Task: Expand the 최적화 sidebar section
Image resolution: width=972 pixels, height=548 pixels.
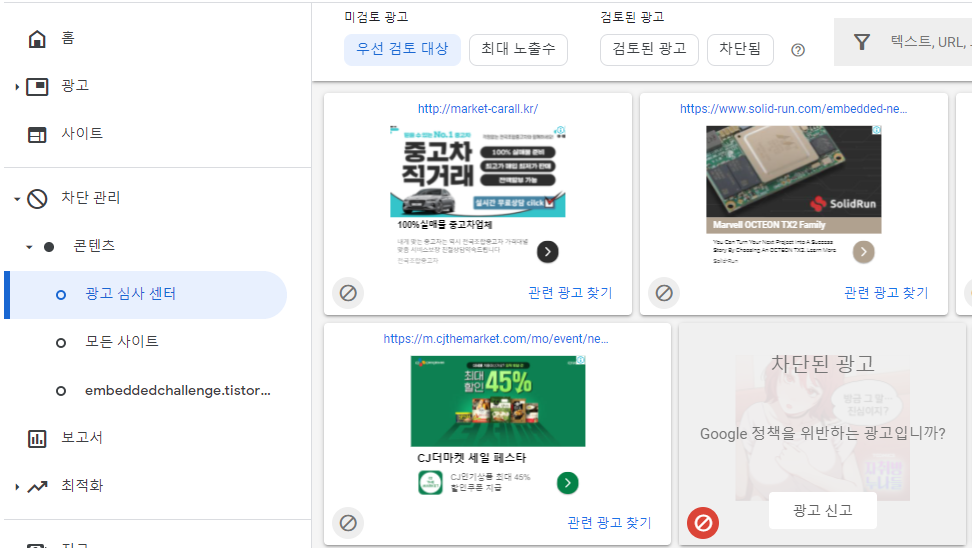Action: (17, 487)
